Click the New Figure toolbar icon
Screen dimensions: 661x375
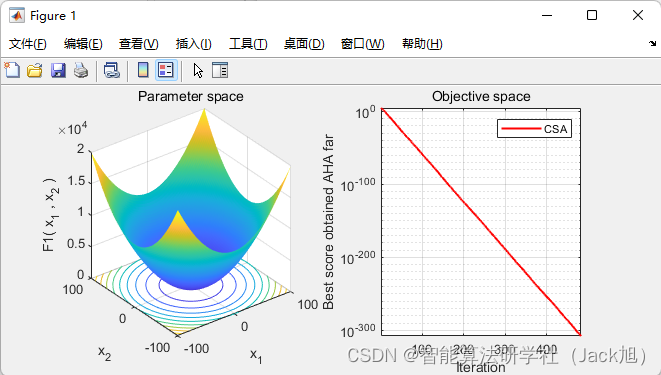pyautogui.click(x=12, y=70)
